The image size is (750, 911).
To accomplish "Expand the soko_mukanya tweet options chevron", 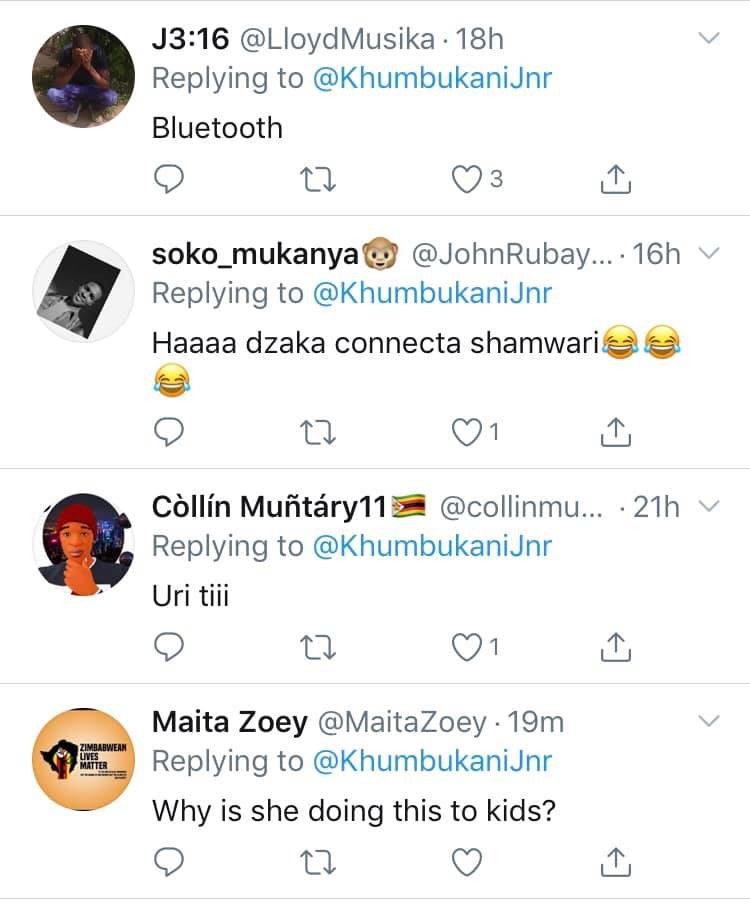I will (709, 253).
